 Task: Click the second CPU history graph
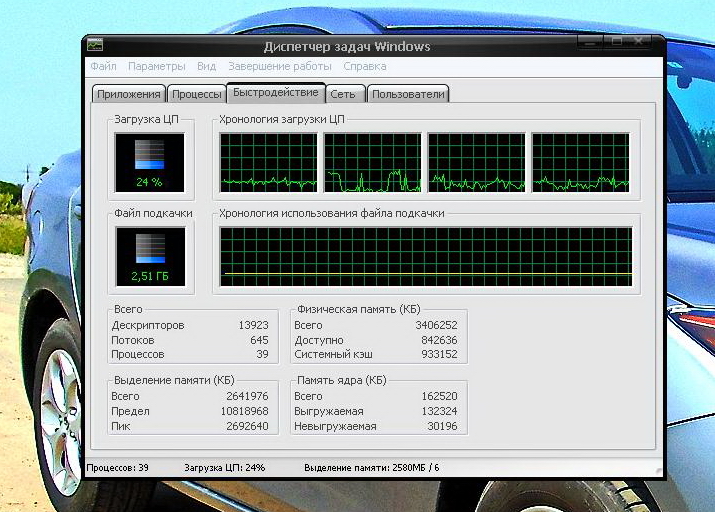pos(372,162)
